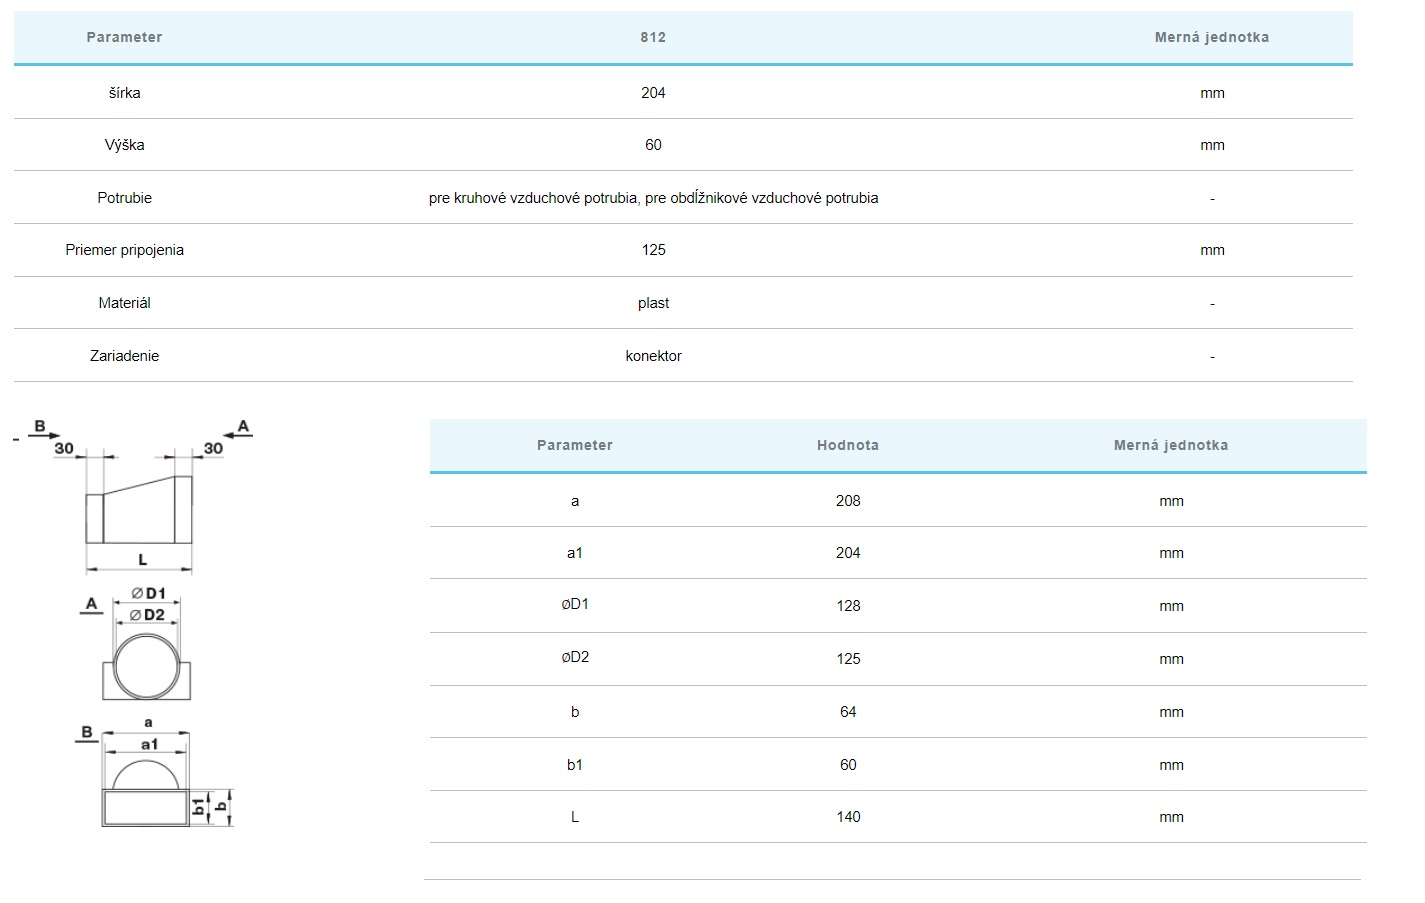Select the 'Priemer pripojenia' row label
This screenshot has width=1425, height=903.
click(x=124, y=250)
